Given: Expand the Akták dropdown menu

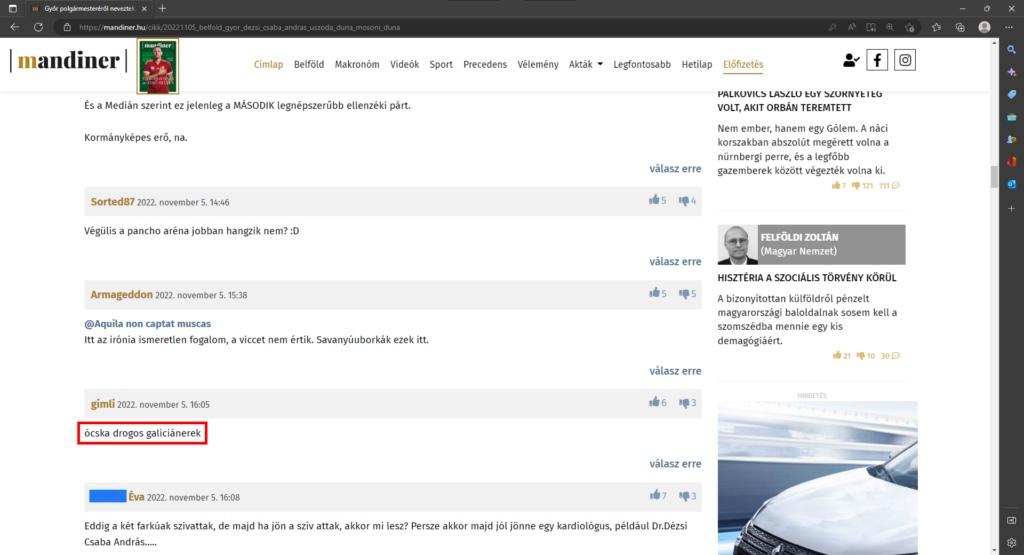Looking at the screenshot, I should (x=585, y=64).
